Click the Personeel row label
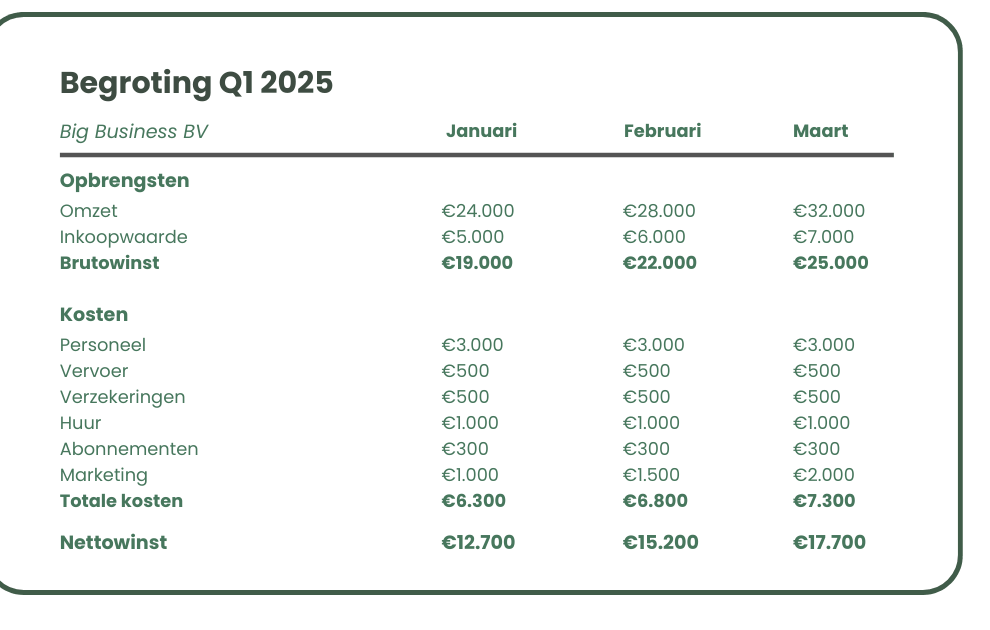Screen dimensions: 990x630 pyautogui.click(x=103, y=345)
